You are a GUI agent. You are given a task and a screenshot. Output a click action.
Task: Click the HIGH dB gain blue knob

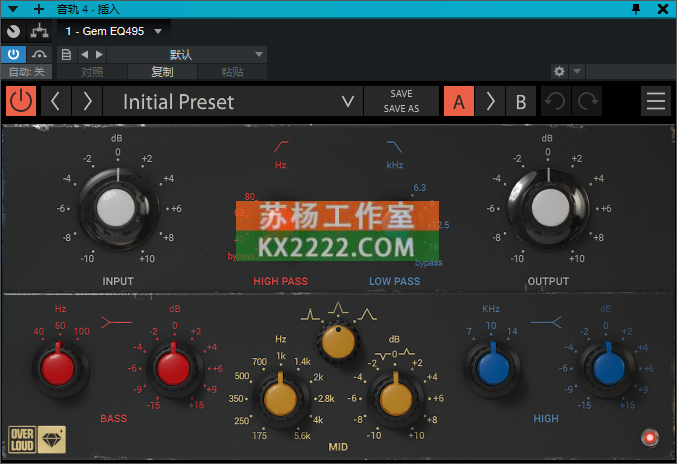pyautogui.click(x=608, y=368)
